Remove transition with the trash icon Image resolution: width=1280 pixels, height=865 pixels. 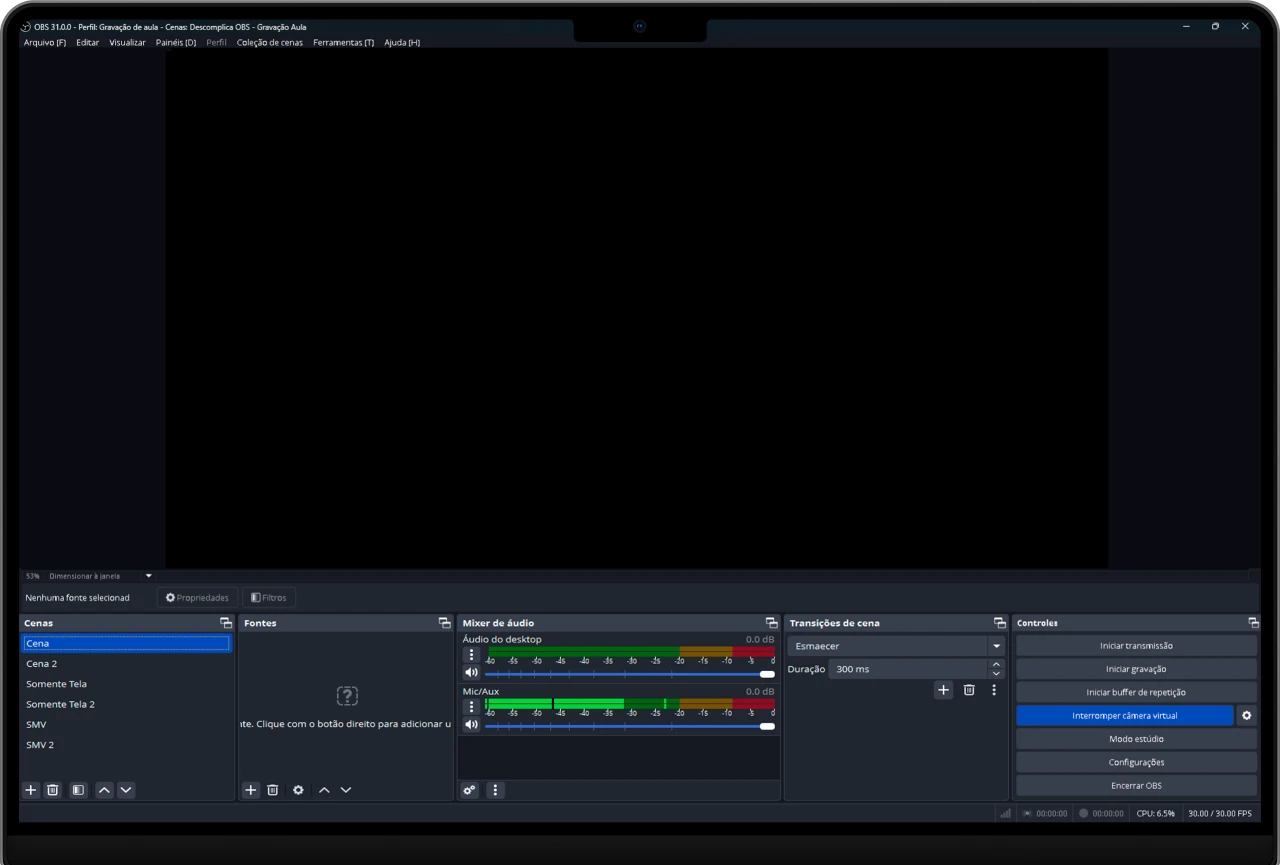pos(969,690)
